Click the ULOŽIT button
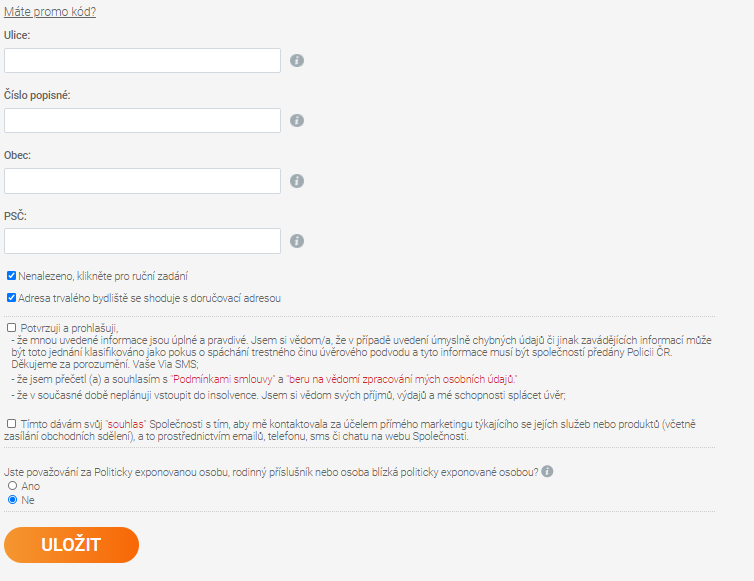The width and height of the screenshot is (754, 581). [71, 545]
